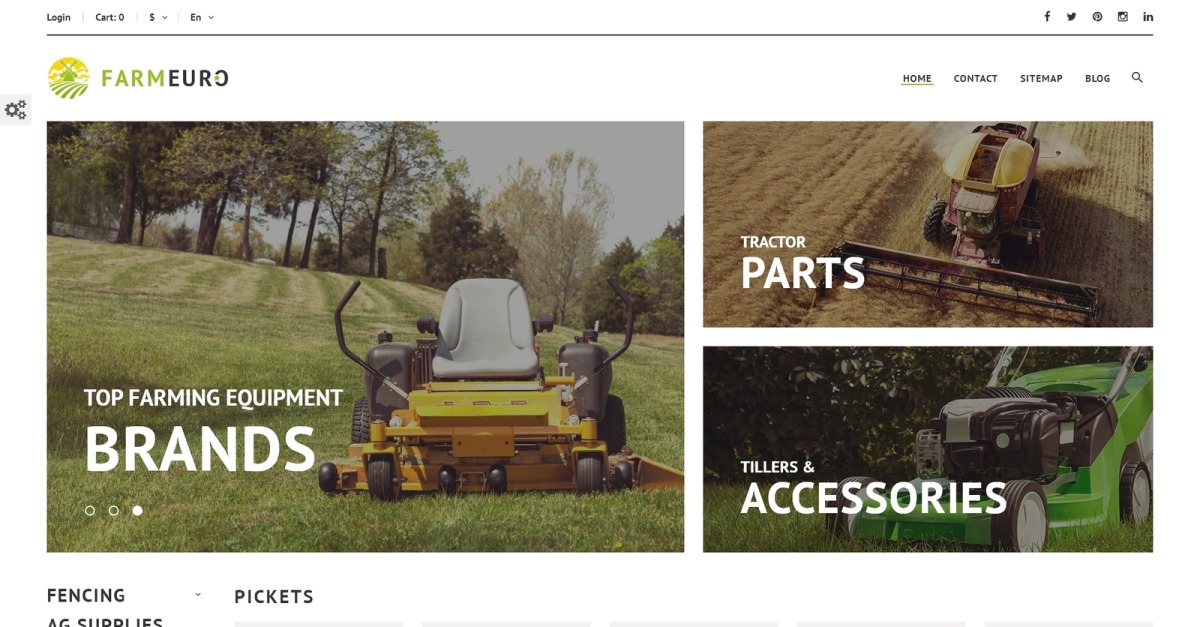Screen dimensions: 1200x627
Task: Open the Twitter social icon
Action: tap(1071, 17)
